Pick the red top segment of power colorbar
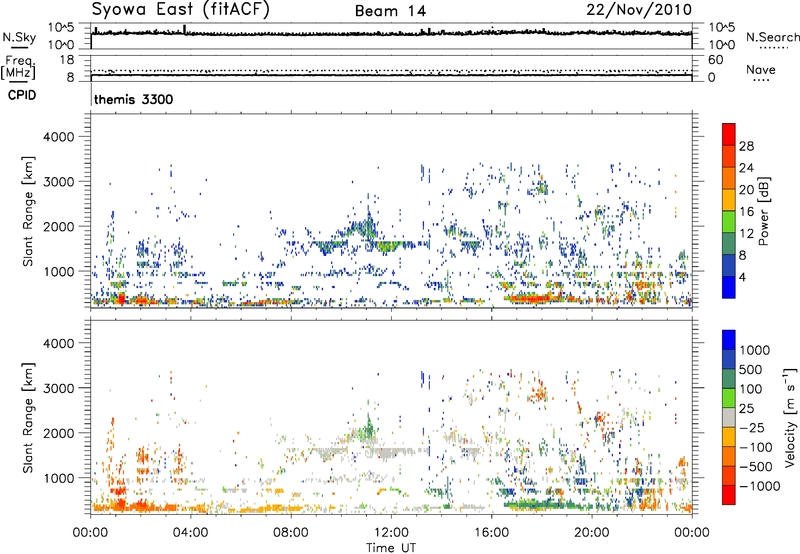The height and width of the screenshot is (554, 800). [729, 134]
